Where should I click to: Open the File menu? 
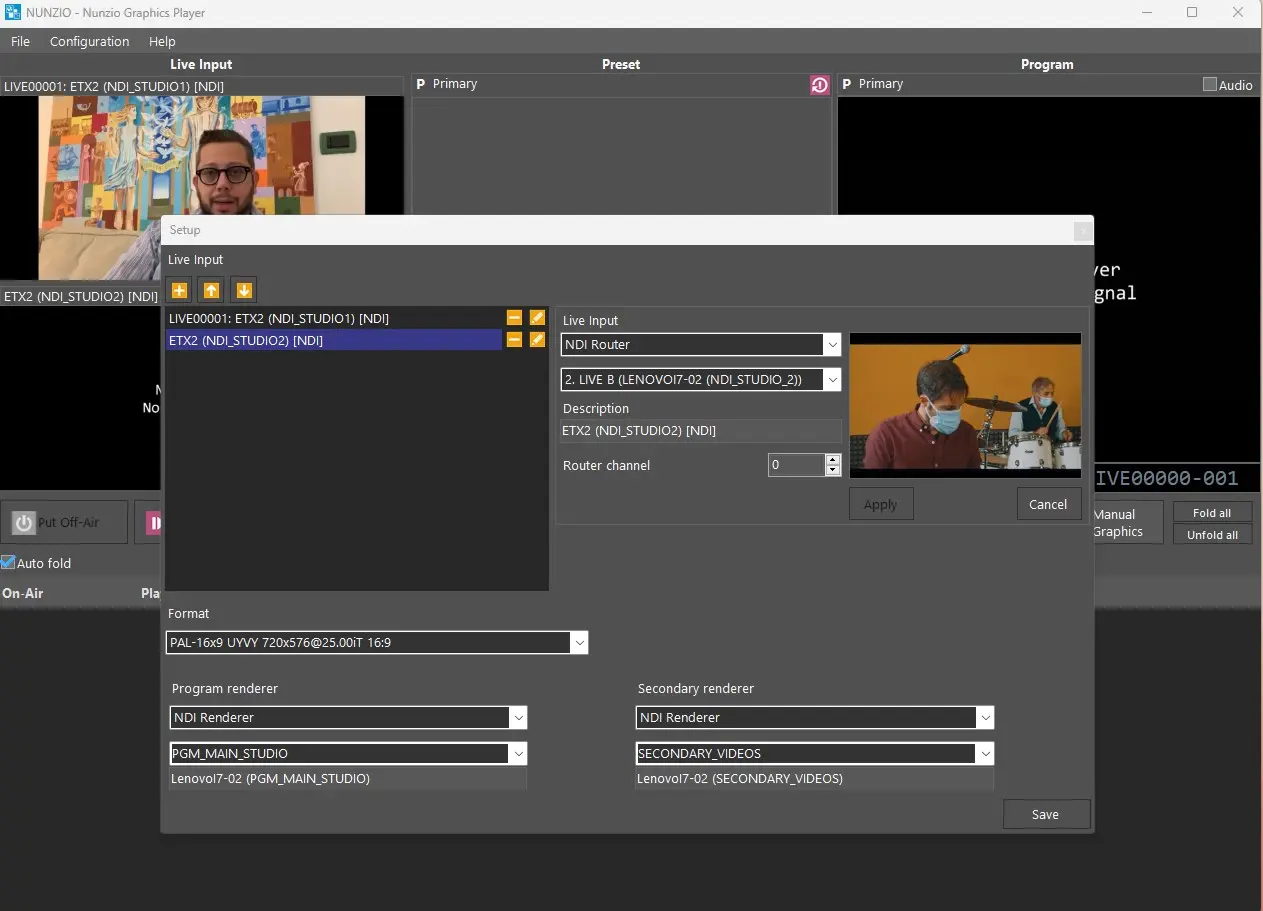(20, 42)
